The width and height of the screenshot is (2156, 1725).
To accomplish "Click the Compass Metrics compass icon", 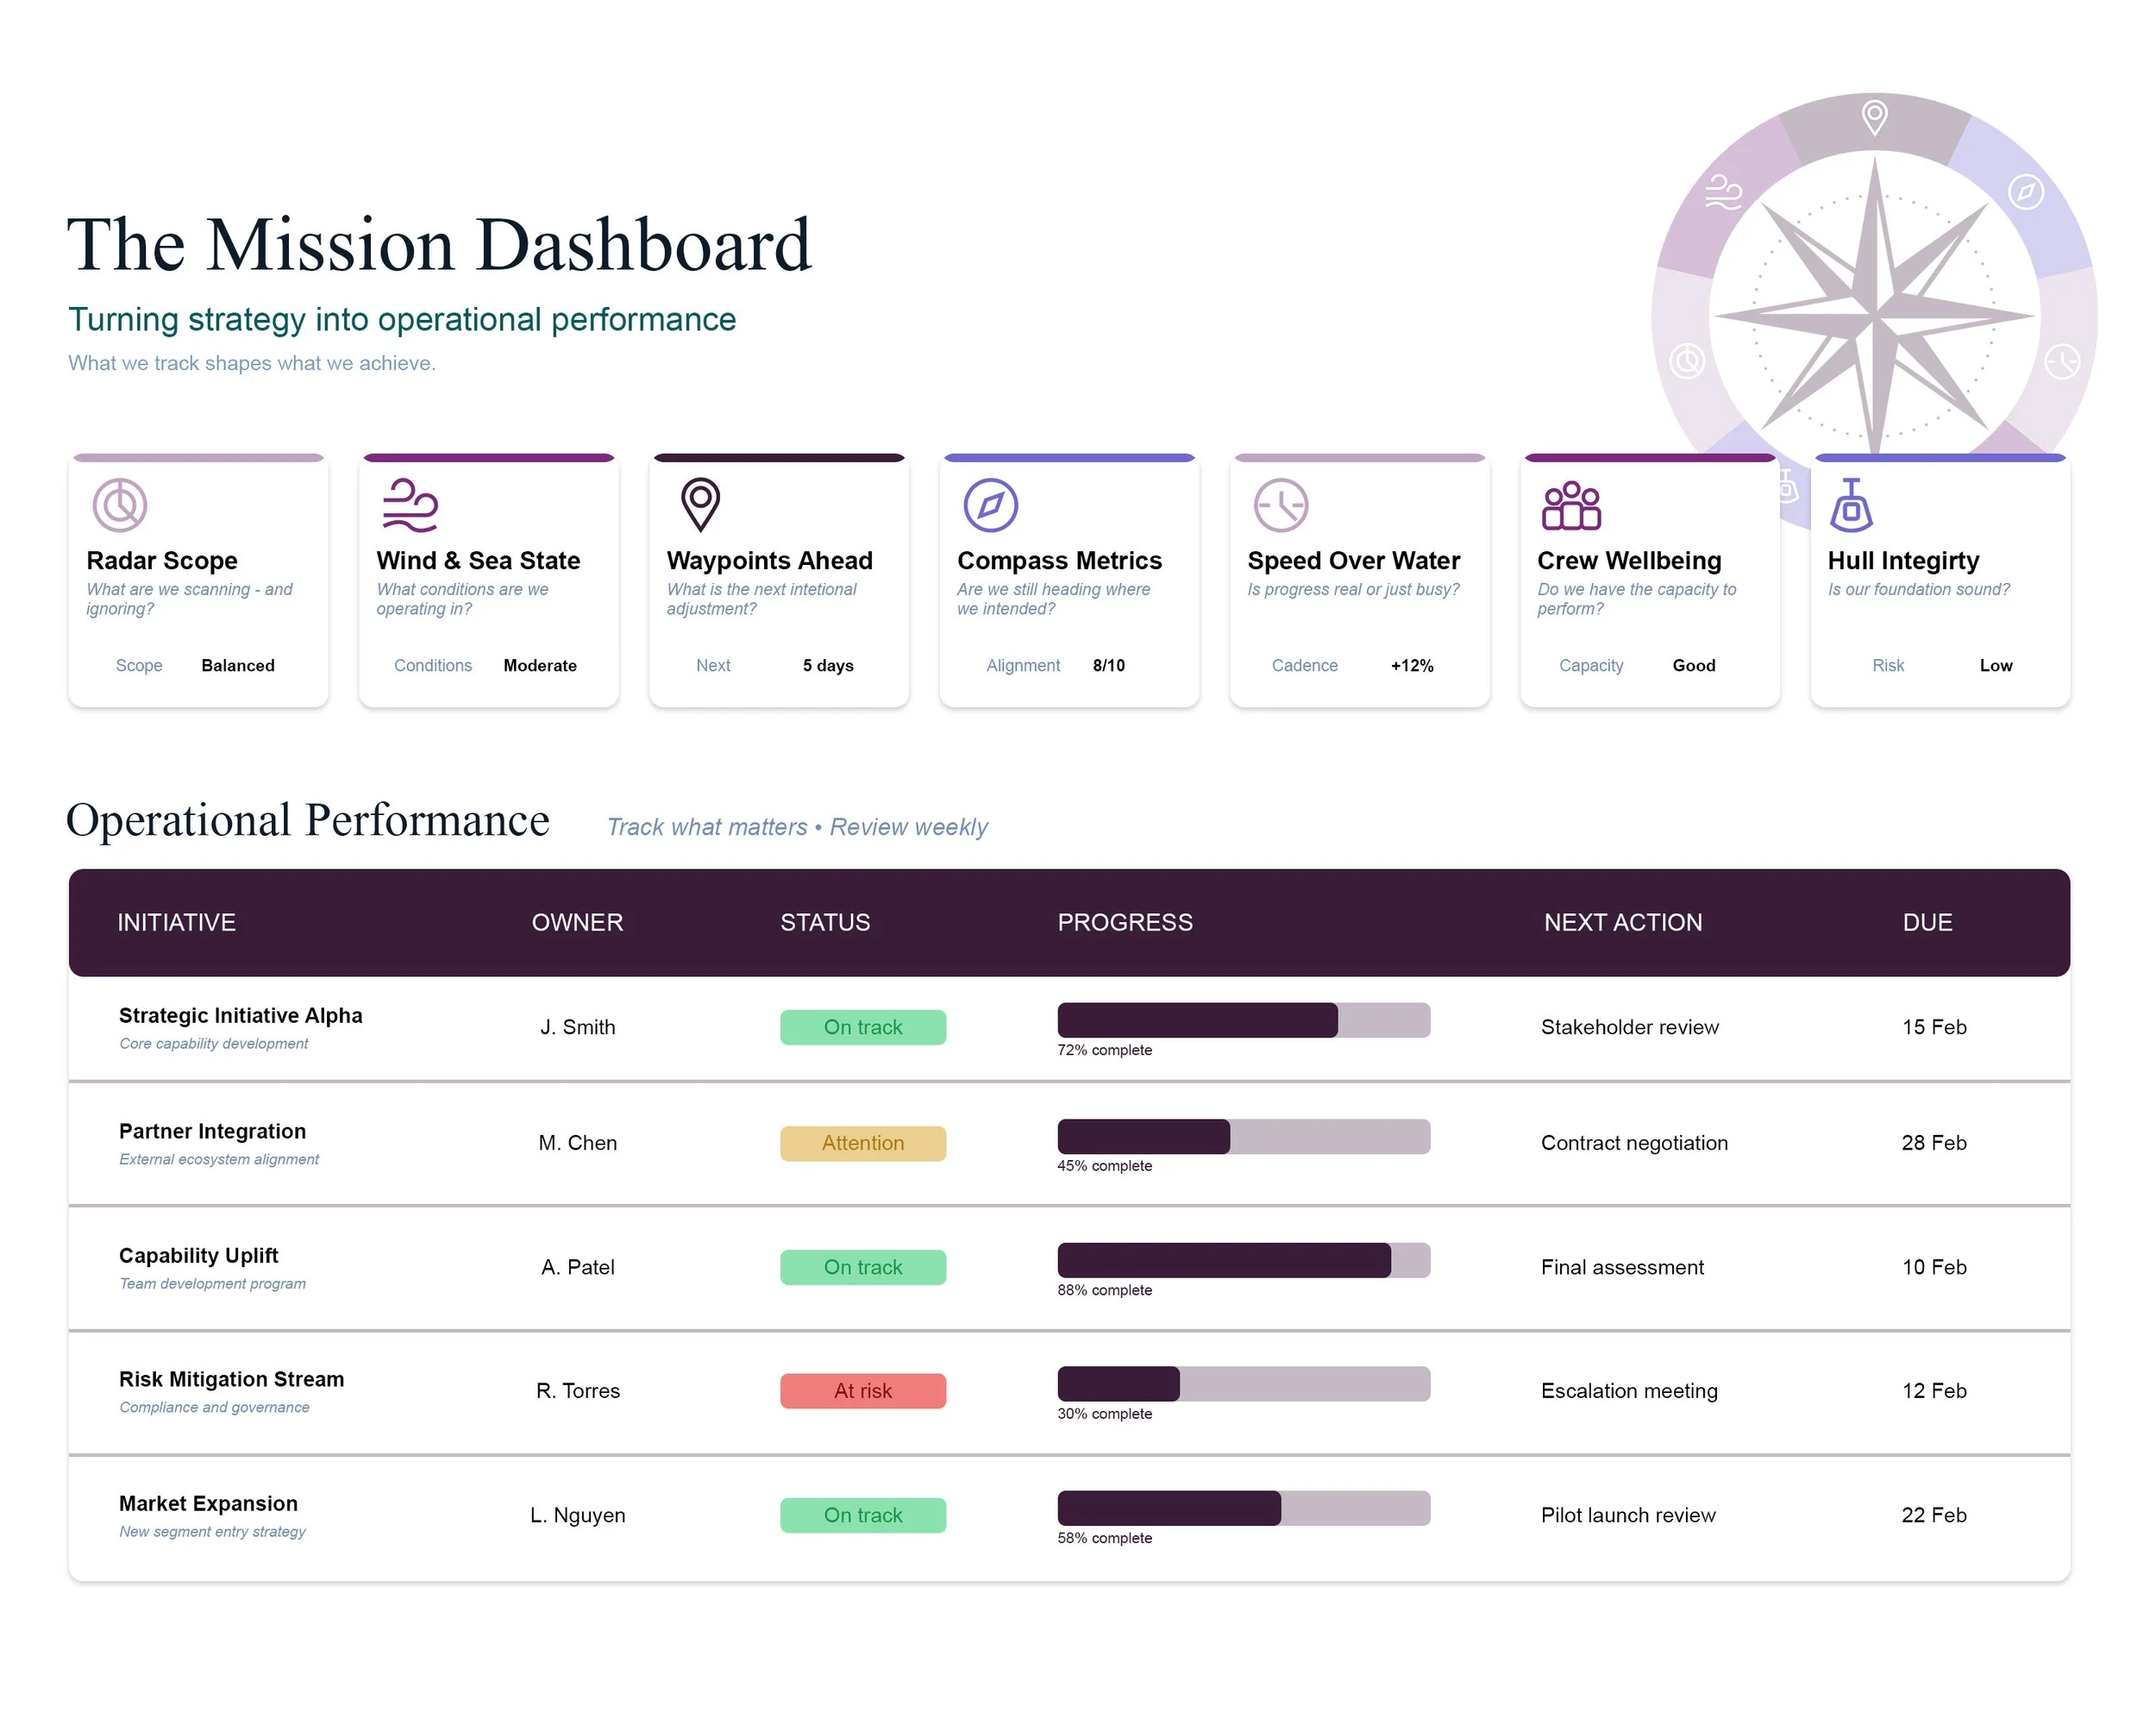I will tap(990, 505).
